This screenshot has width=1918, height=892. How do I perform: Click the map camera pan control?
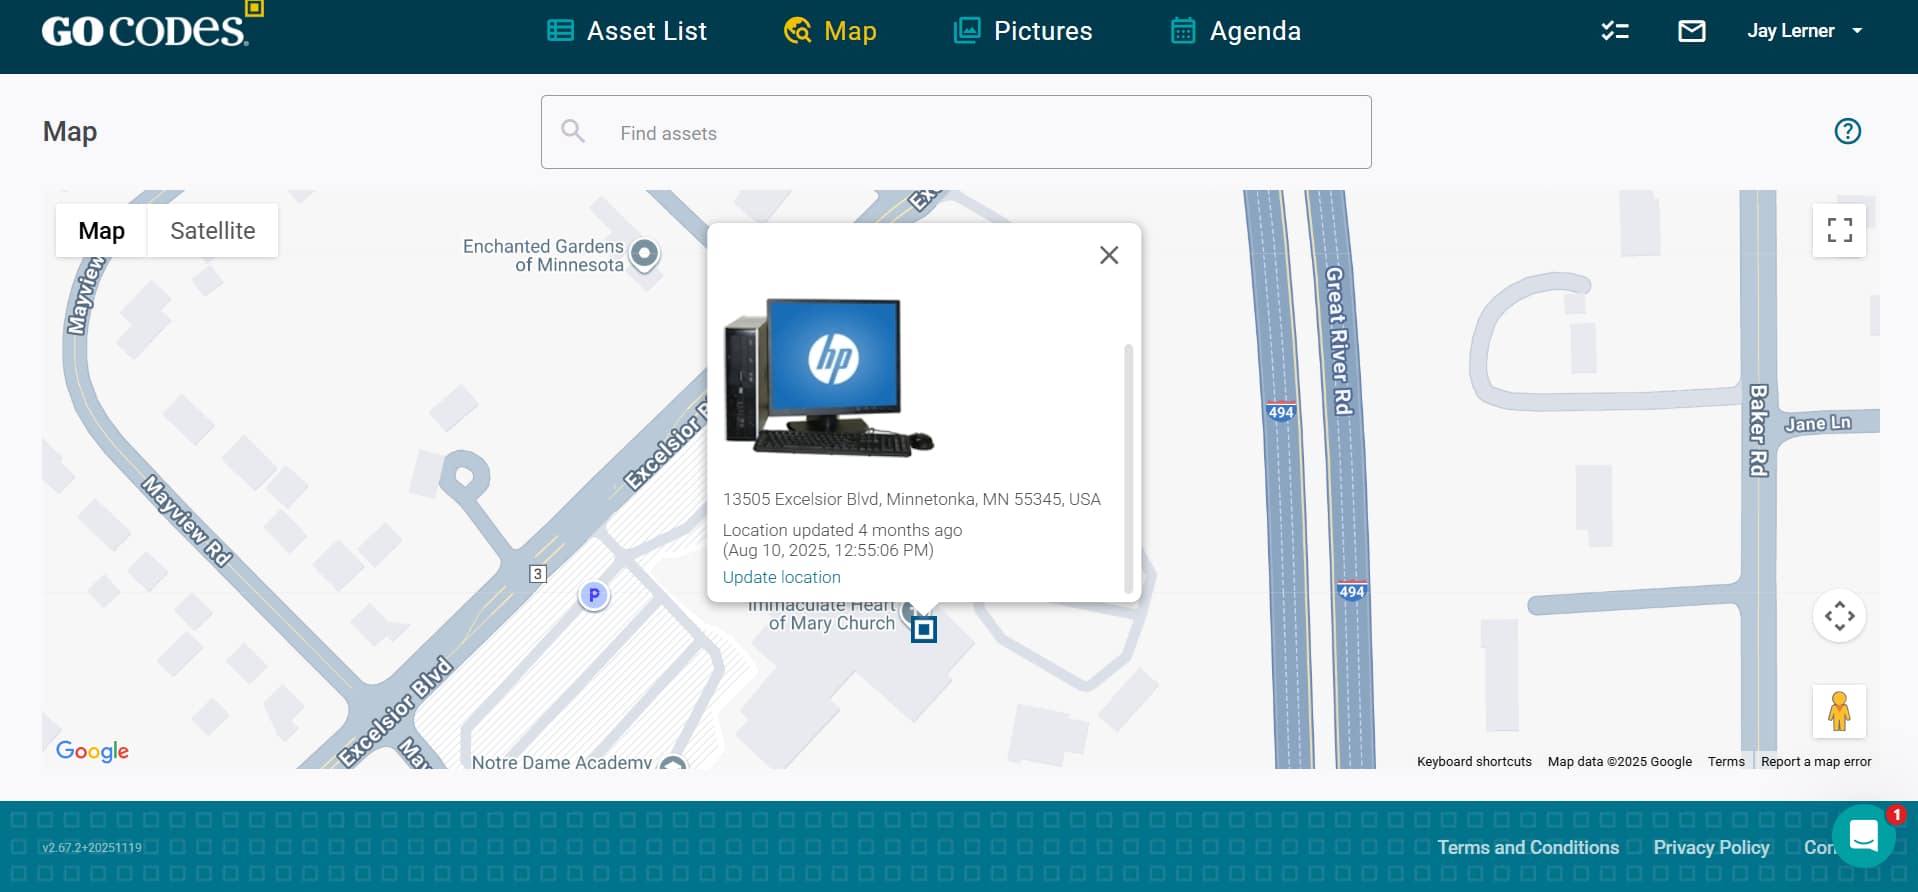click(x=1839, y=616)
